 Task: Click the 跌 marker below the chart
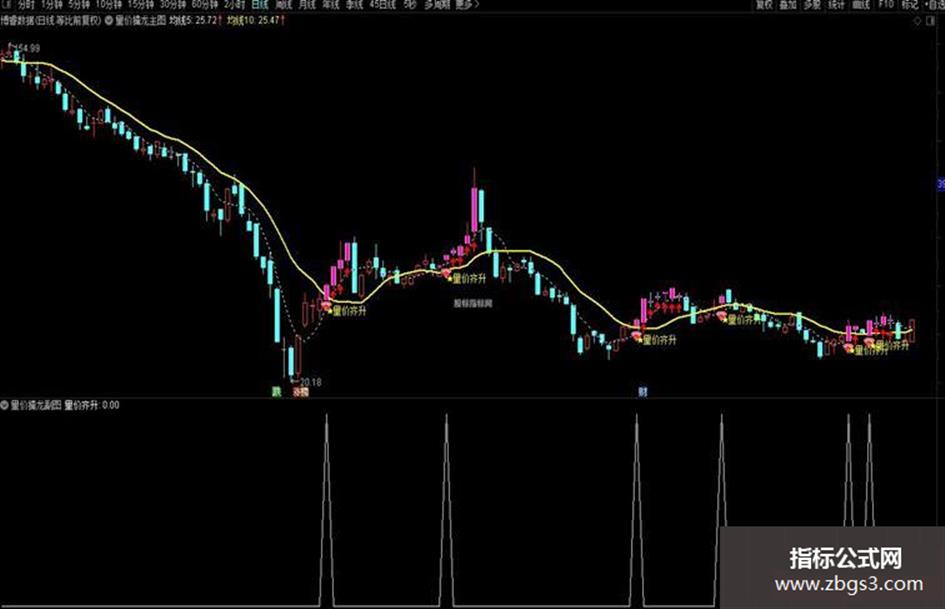pyautogui.click(x=277, y=392)
